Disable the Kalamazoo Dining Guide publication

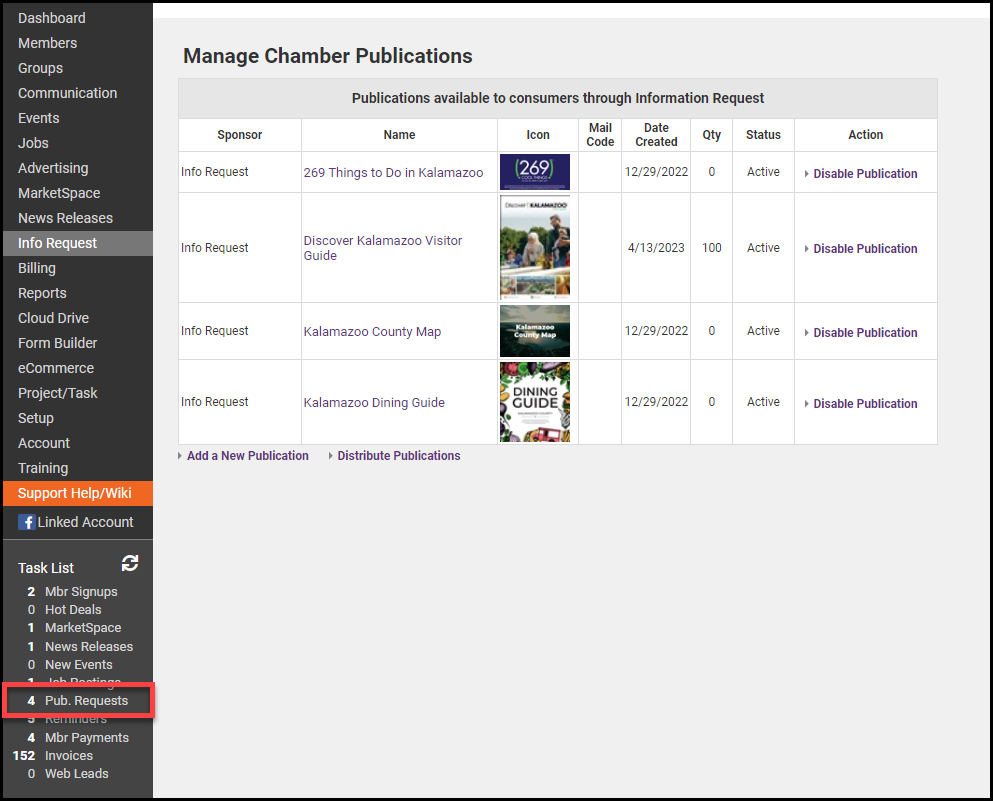[x=864, y=404]
